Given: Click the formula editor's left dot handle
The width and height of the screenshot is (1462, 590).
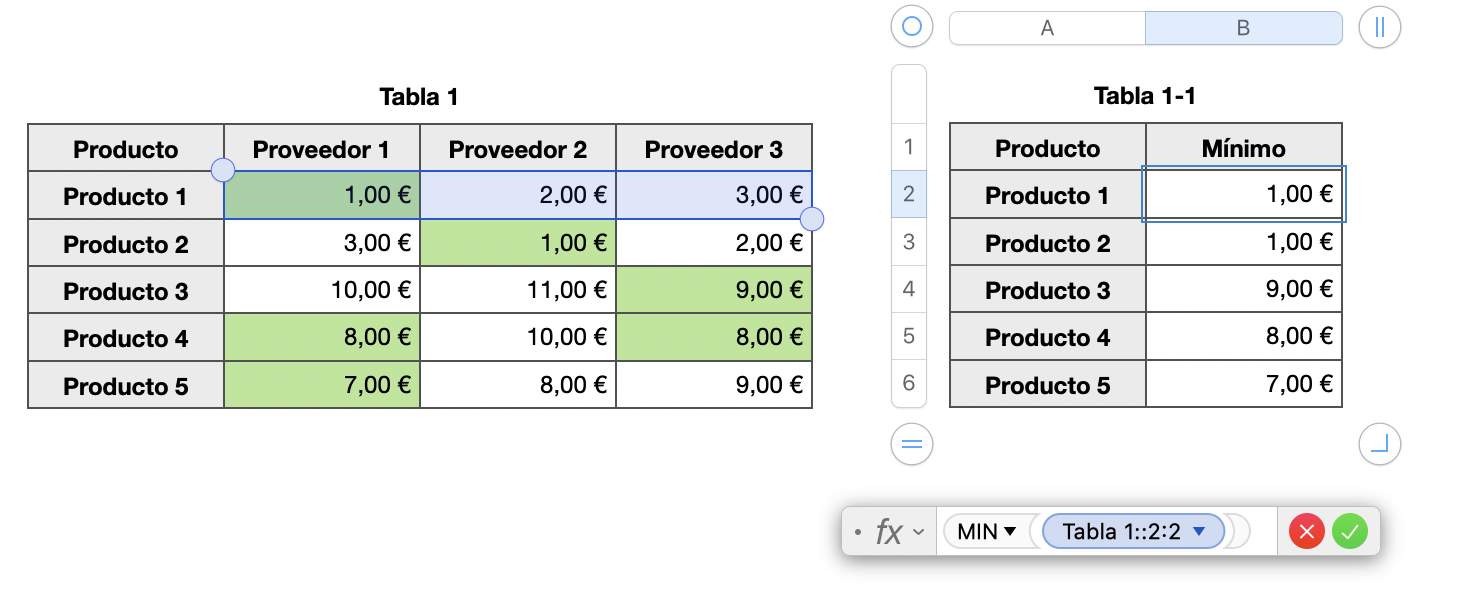Looking at the screenshot, I should pyautogui.click(x=858, y=532).
